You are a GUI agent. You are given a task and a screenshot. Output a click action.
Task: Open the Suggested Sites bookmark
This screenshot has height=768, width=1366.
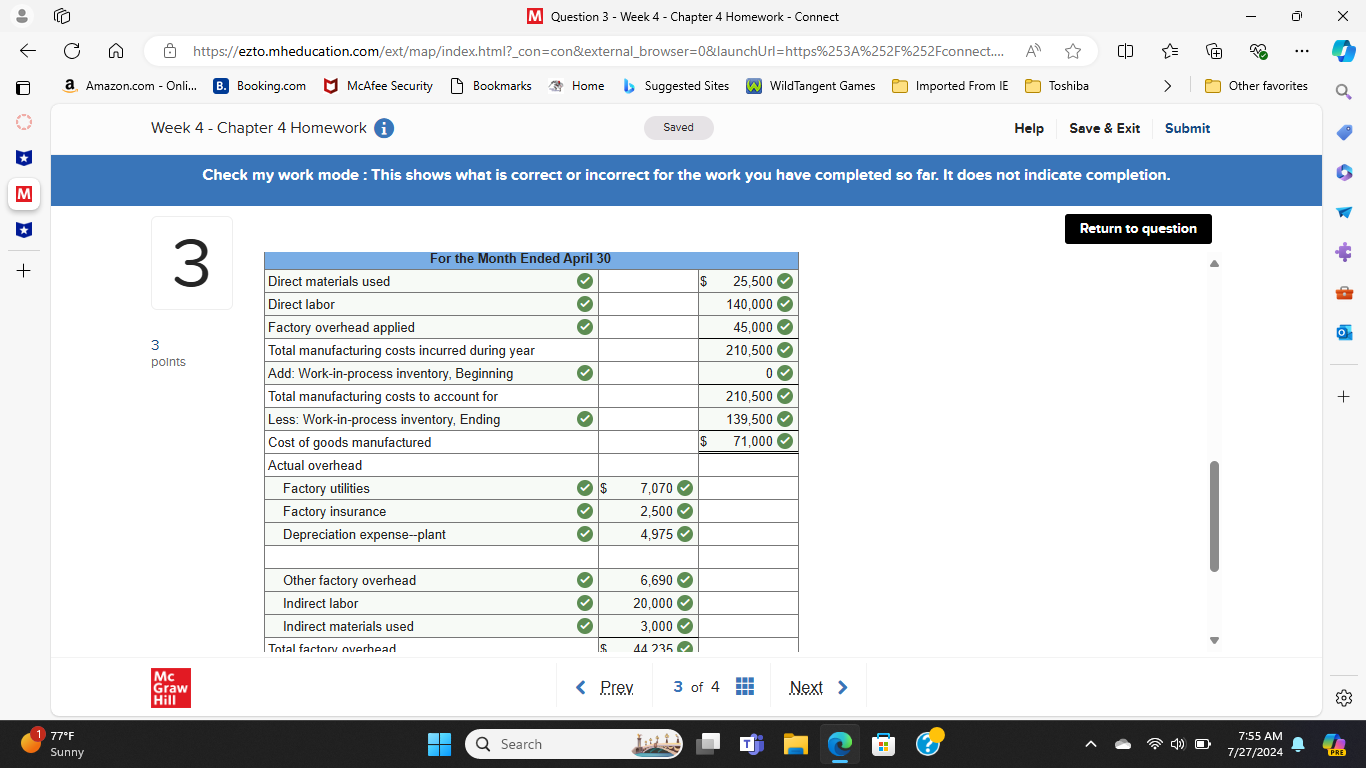676,86
